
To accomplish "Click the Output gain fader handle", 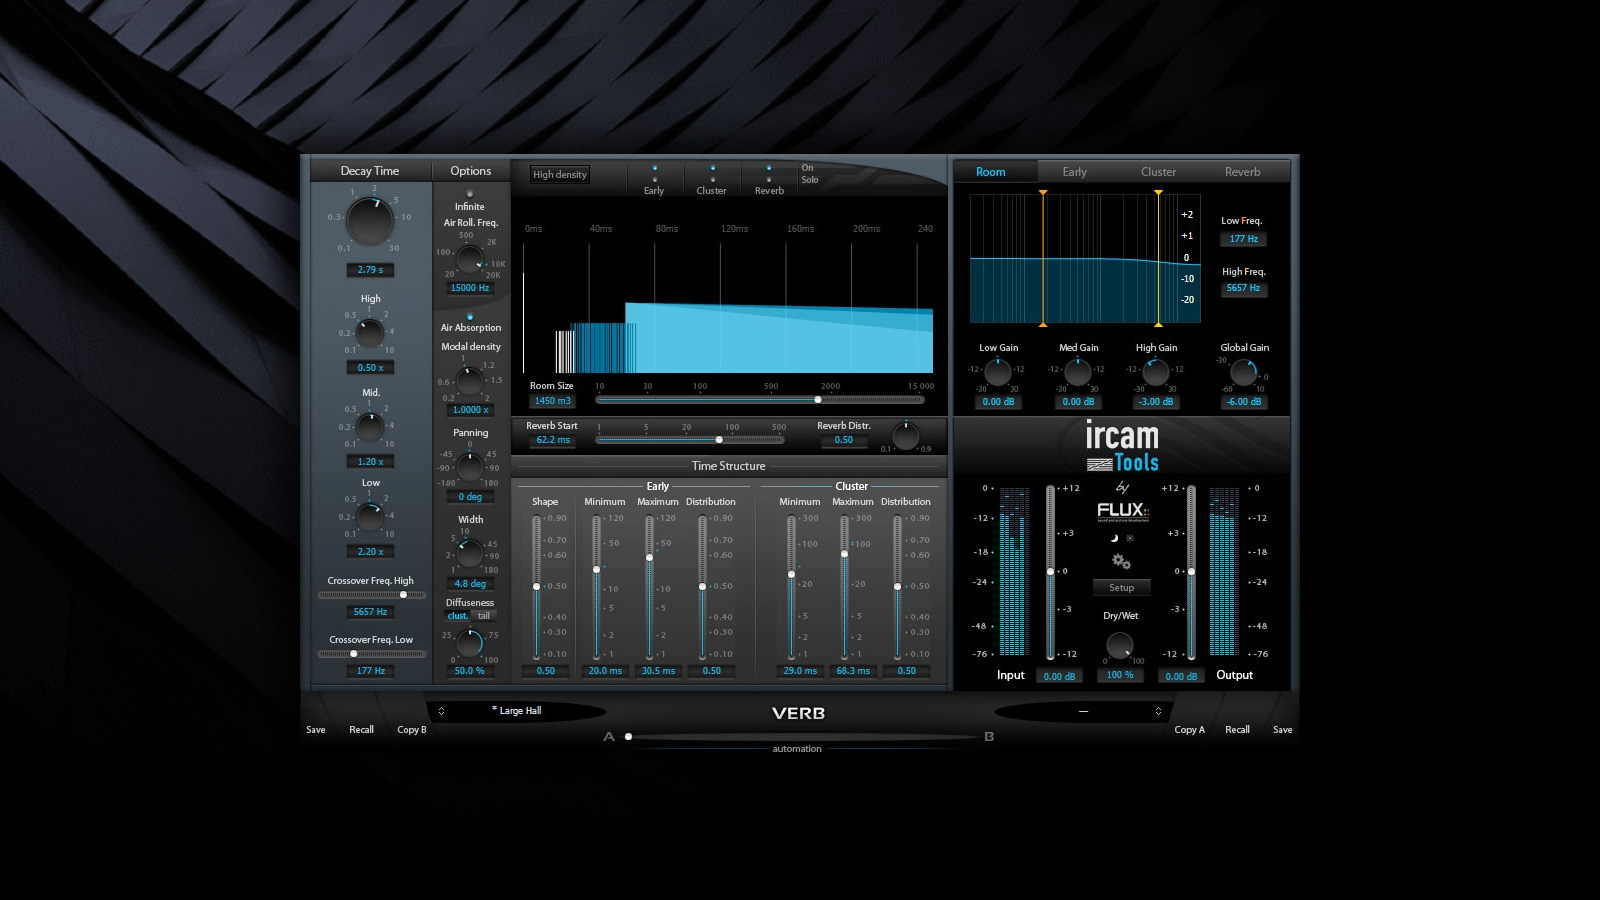I will (1191, 572).
